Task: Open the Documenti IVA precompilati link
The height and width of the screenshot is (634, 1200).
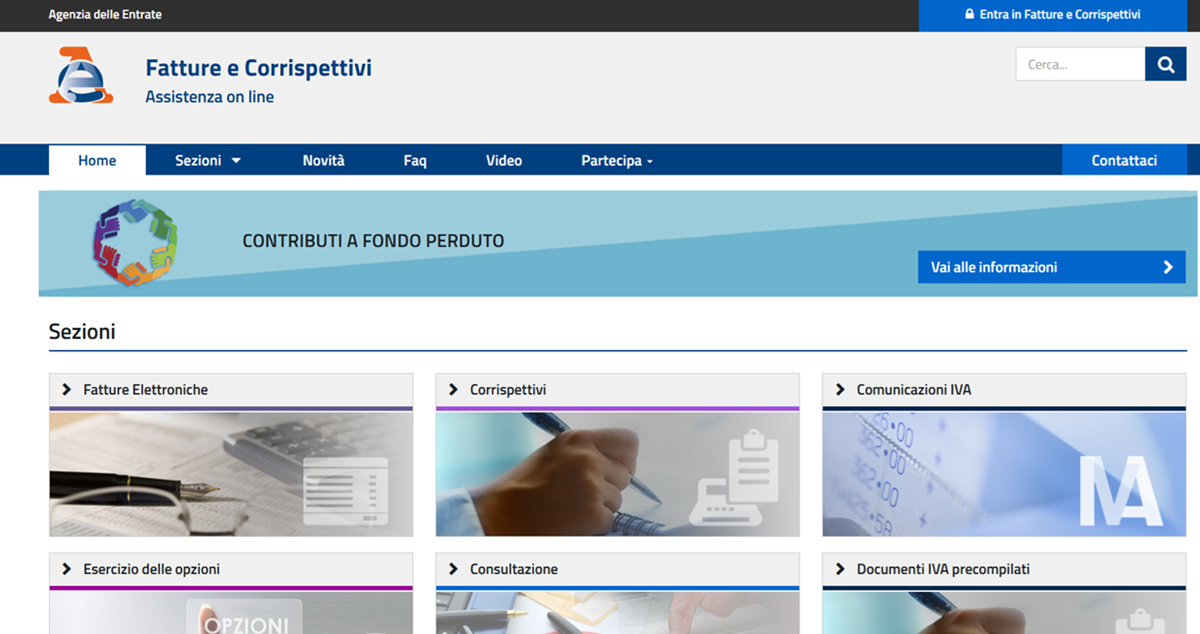Action: [x=943, y=569]
